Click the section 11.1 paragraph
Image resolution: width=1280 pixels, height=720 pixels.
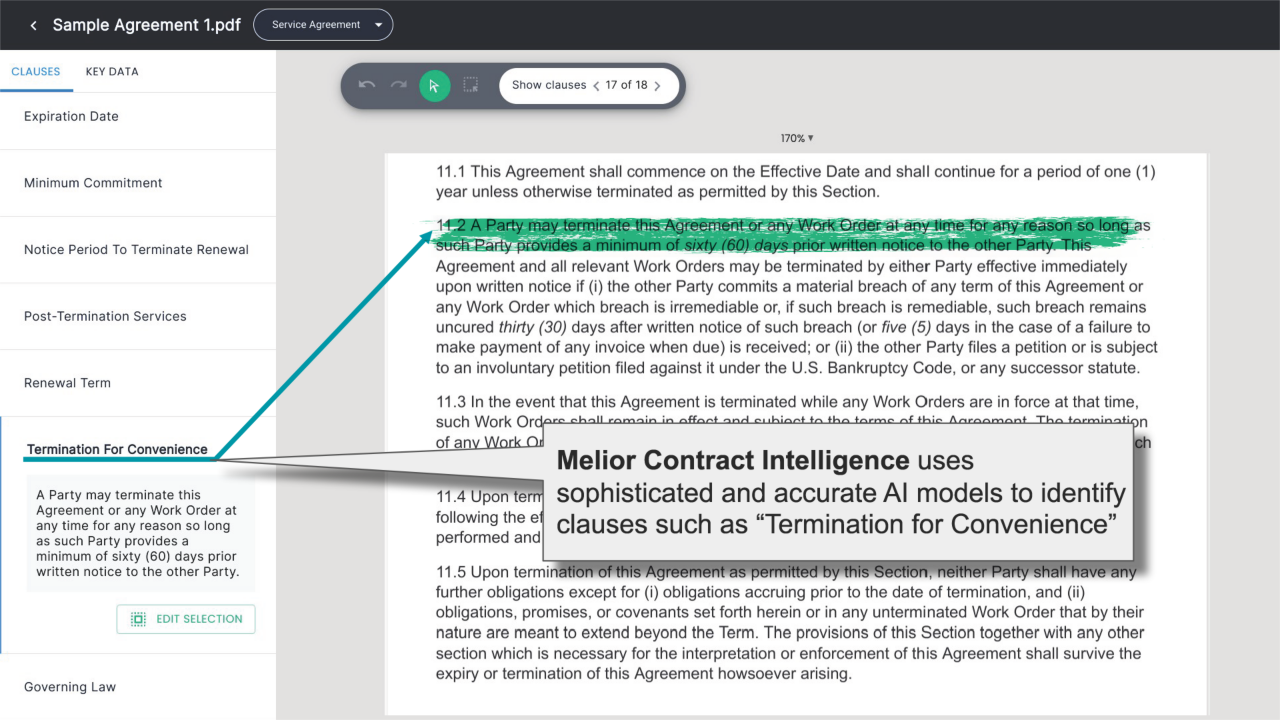[x=796, y=181]
